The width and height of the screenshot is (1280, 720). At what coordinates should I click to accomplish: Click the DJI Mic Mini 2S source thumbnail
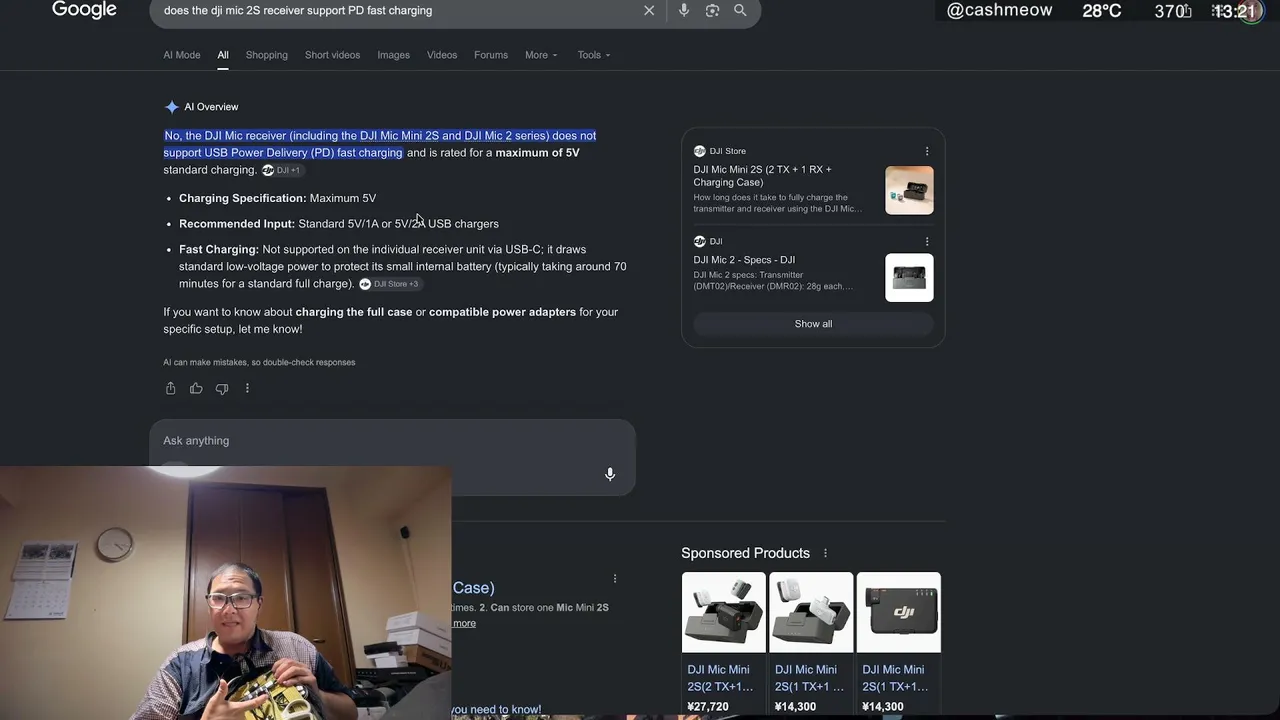(x=909, y=190)
